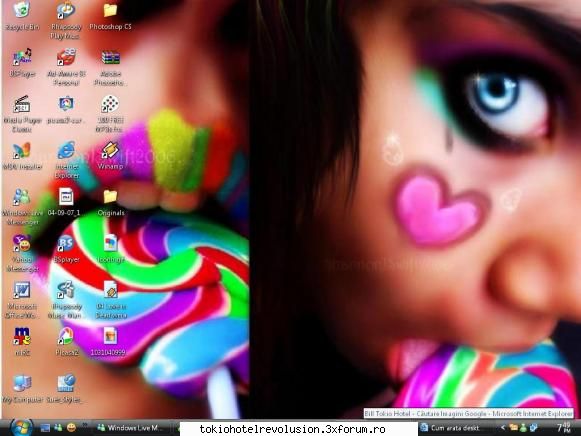
Task: Launch the Winamp shortcut
Action: coord(110,156)
